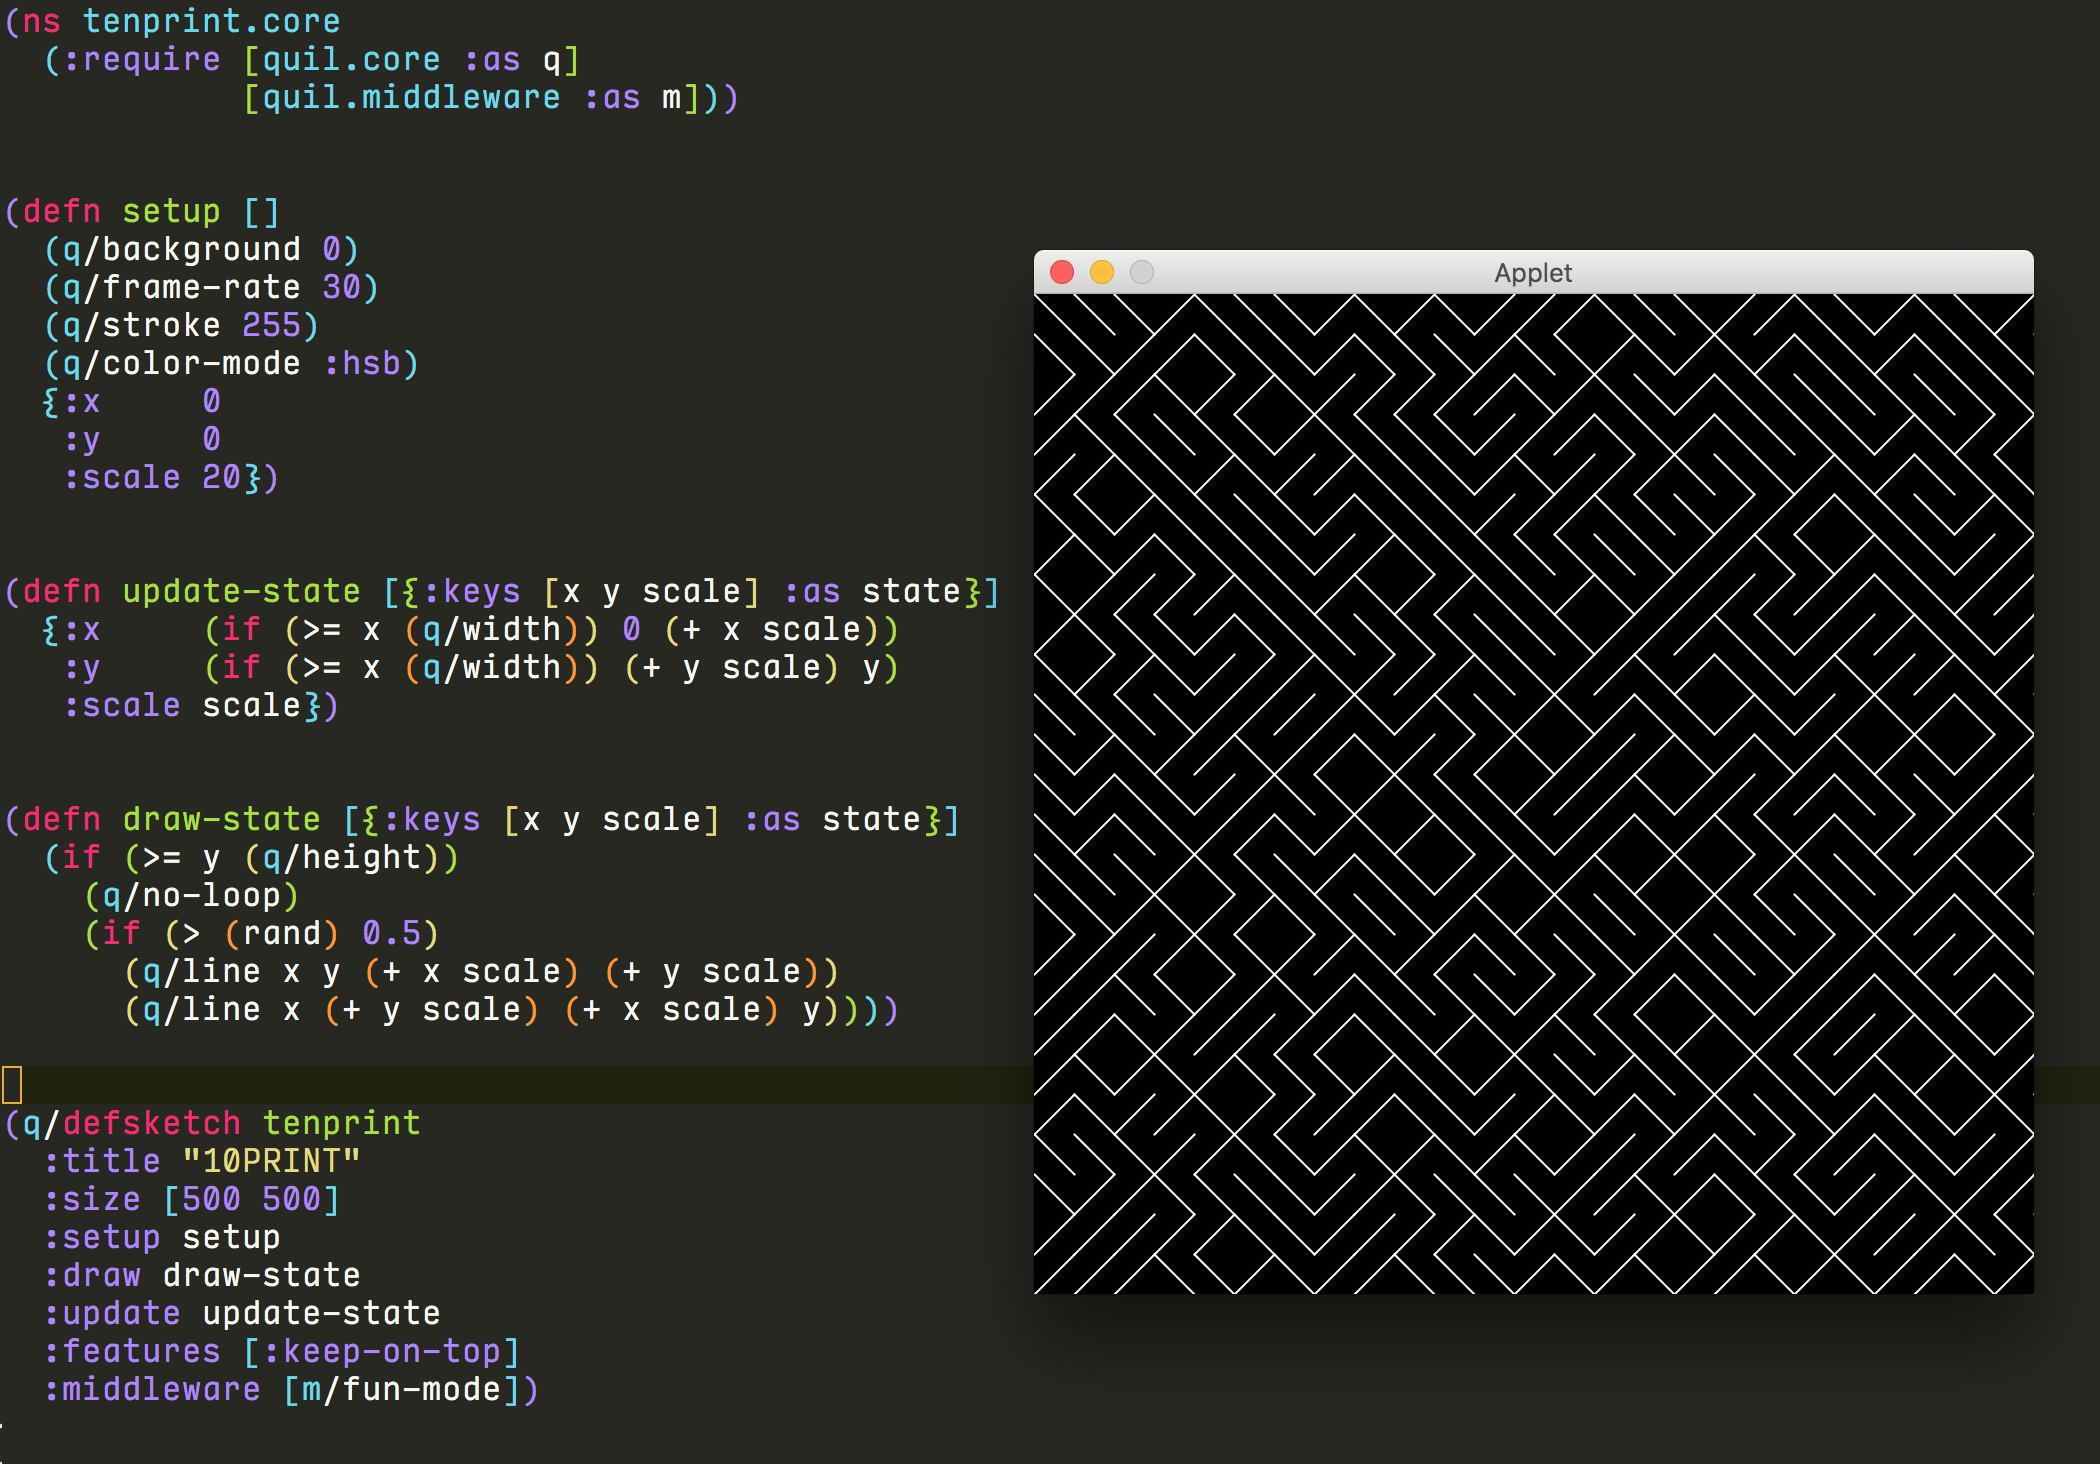2100x1464 pixels.
Task: Click the grayed-out zoom button in Applet
Action: 1142,272
